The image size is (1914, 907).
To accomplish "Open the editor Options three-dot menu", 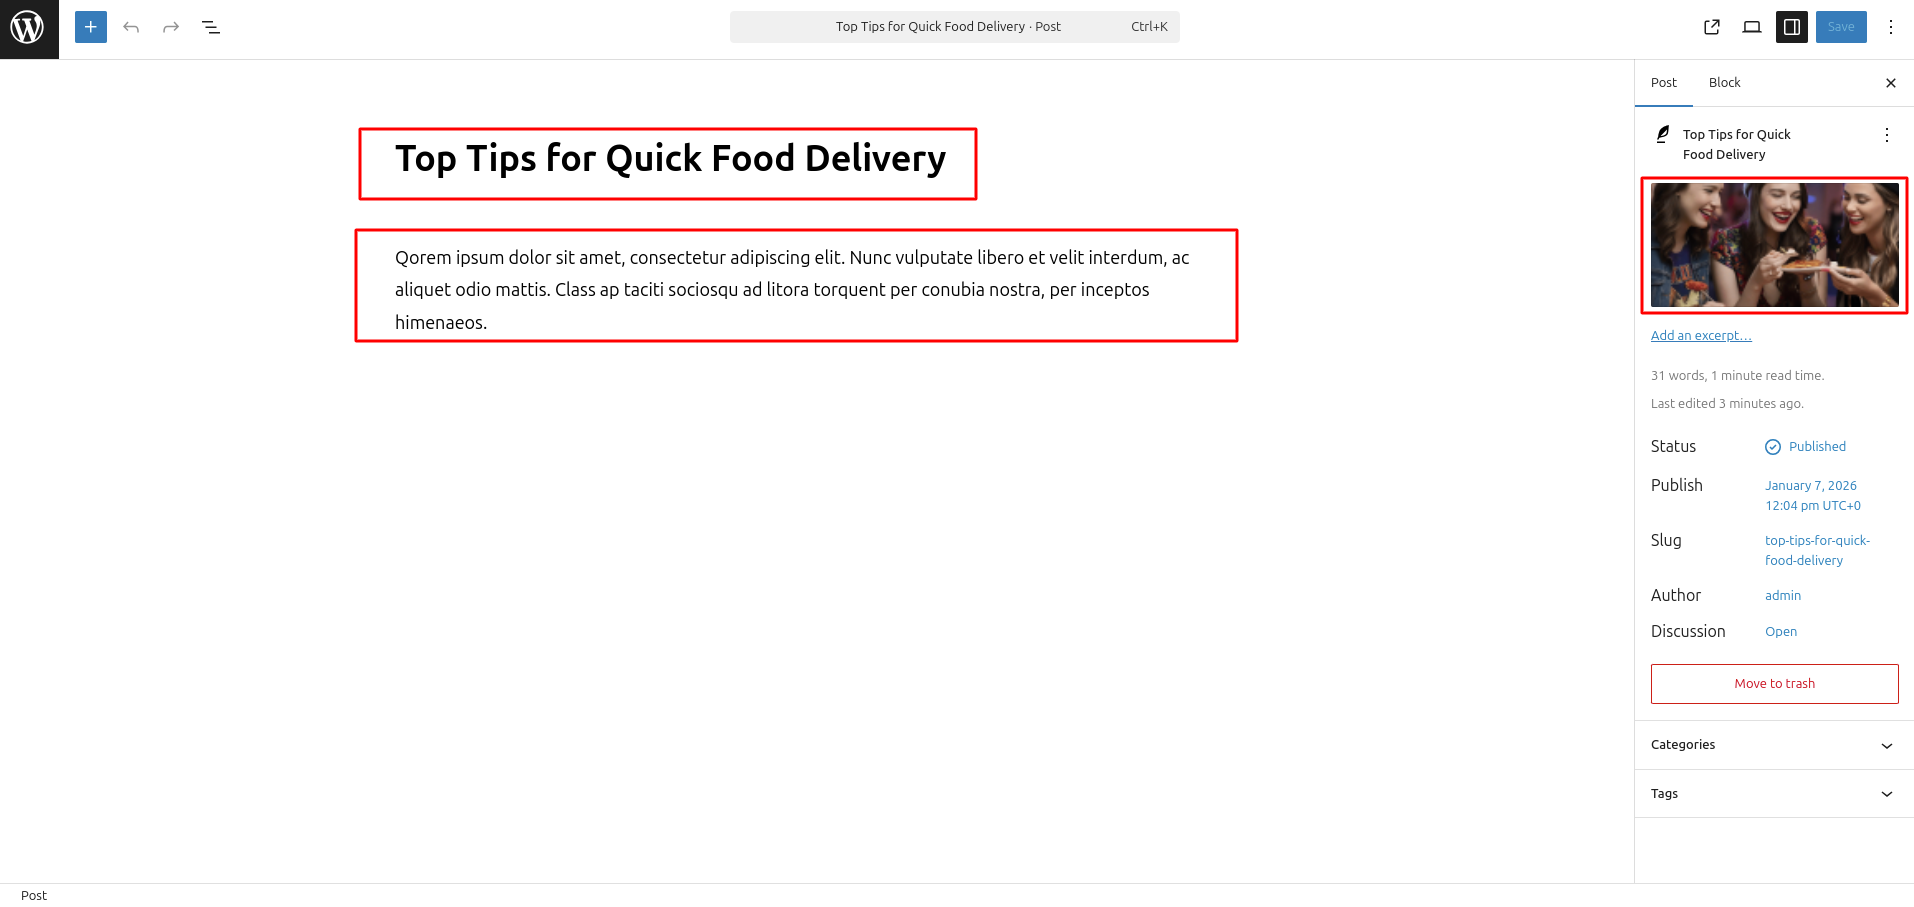I will (x=1890, y=27).
